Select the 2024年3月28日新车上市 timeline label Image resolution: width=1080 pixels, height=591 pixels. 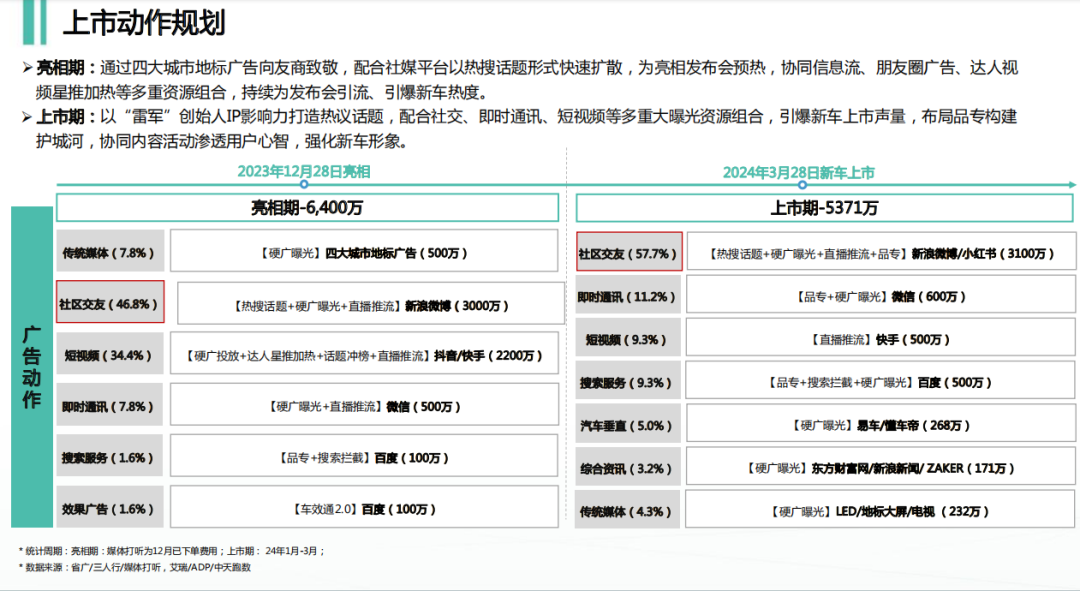point(799,172)
